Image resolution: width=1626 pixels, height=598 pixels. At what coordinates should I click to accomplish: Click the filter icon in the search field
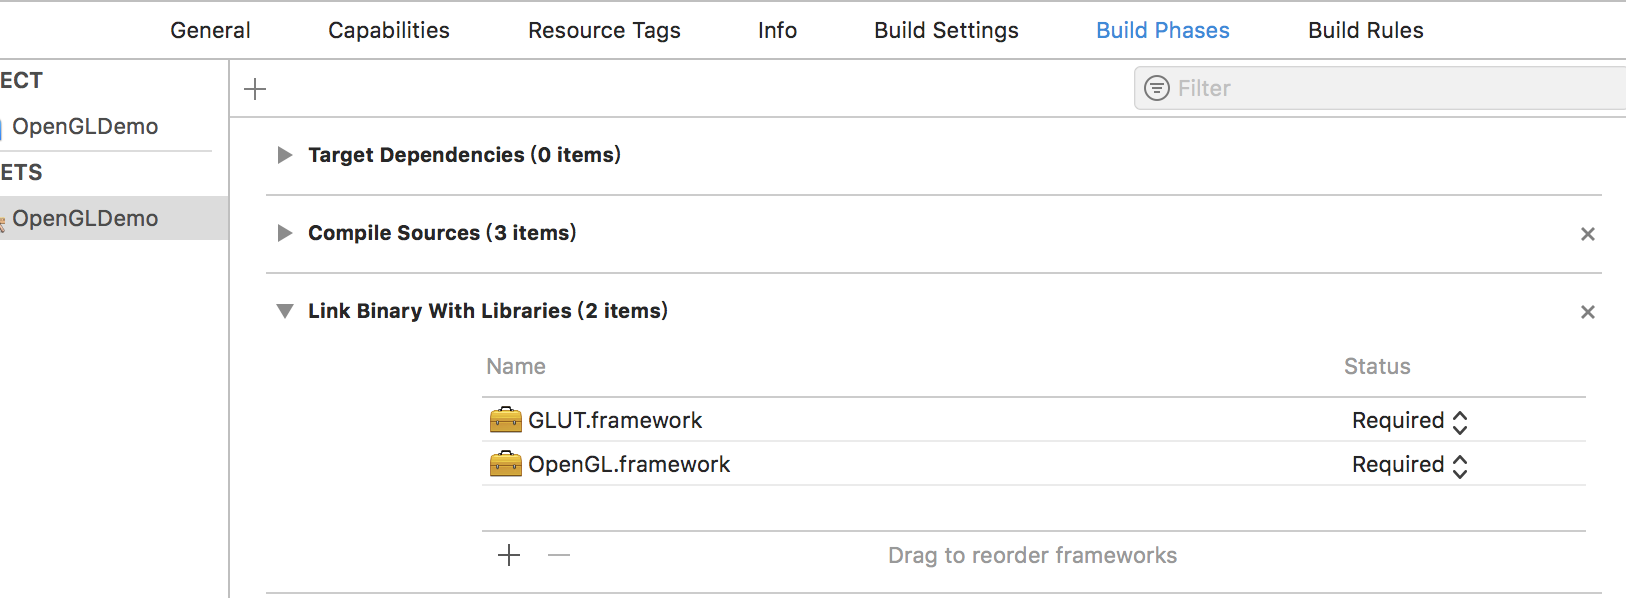[1156, 88]
